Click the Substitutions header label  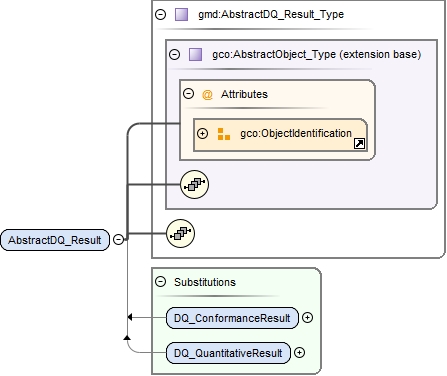coord(205,282)
